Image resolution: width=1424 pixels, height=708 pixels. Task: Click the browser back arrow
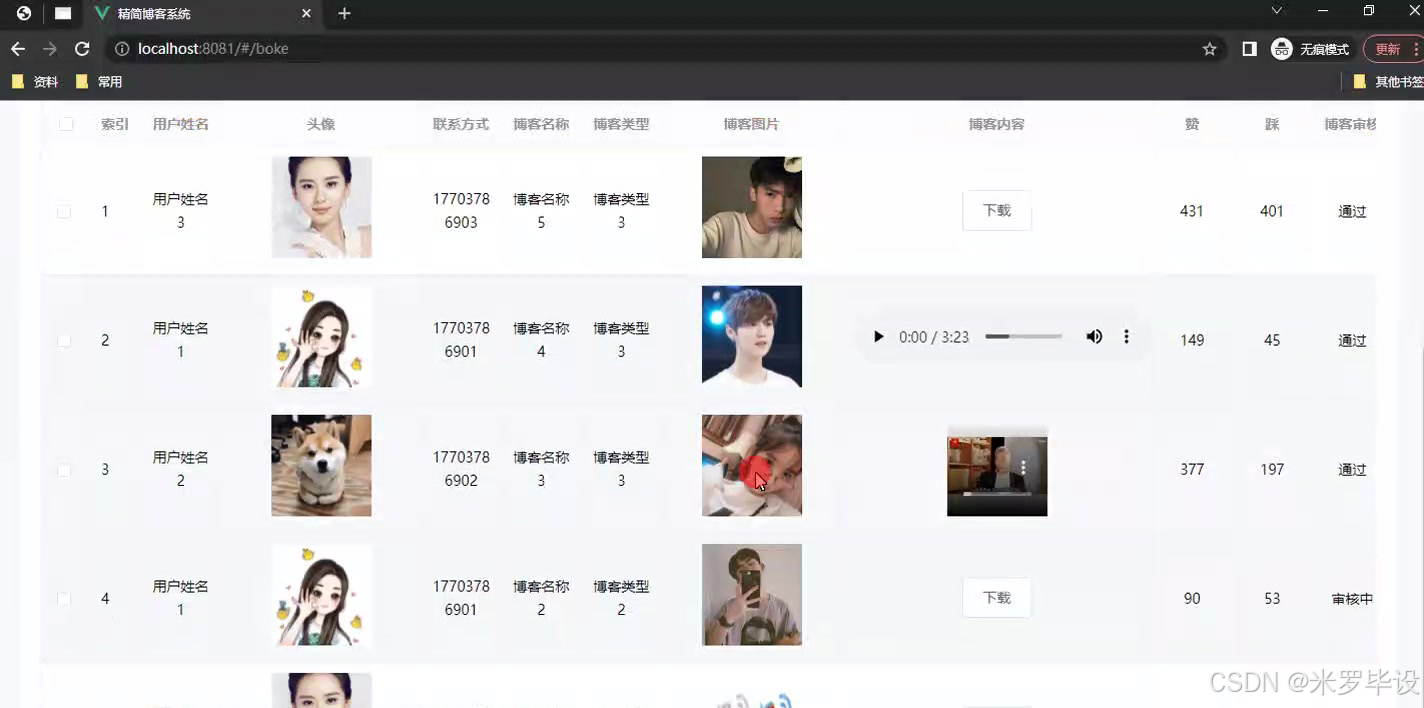tap(17, 49)
